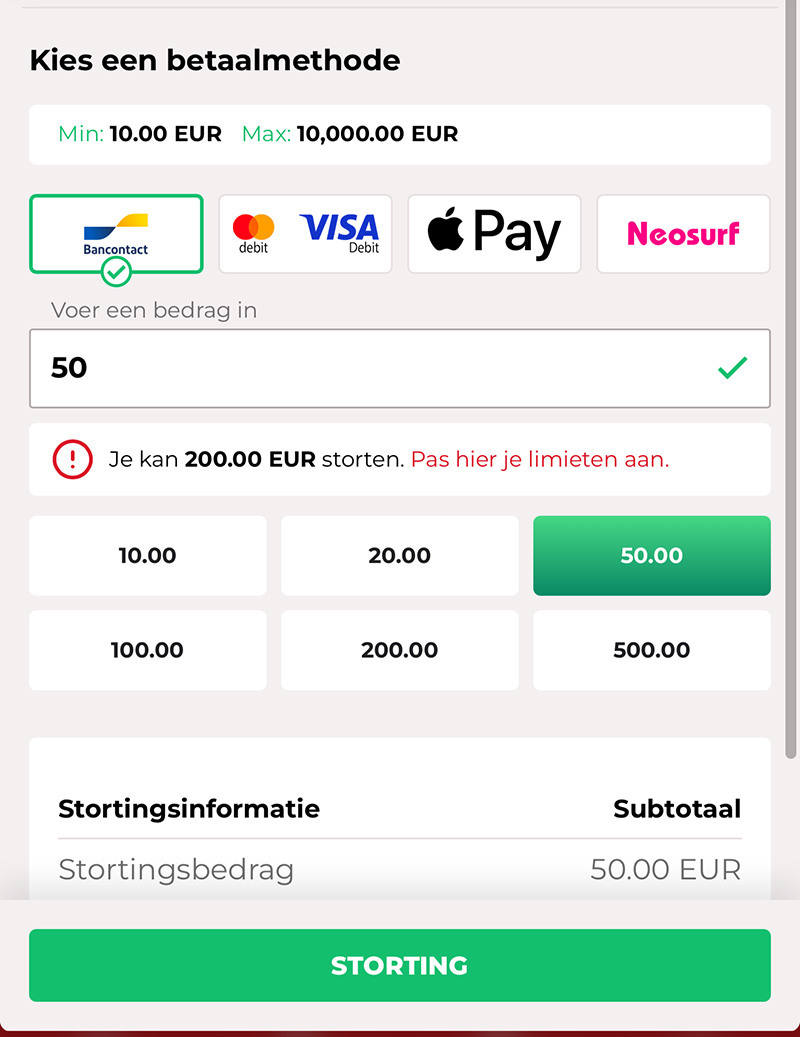The height and width of the screenshot is (1037, 800).
Task: Pick the 200.00 deposit option
Action: coord(399,650)
